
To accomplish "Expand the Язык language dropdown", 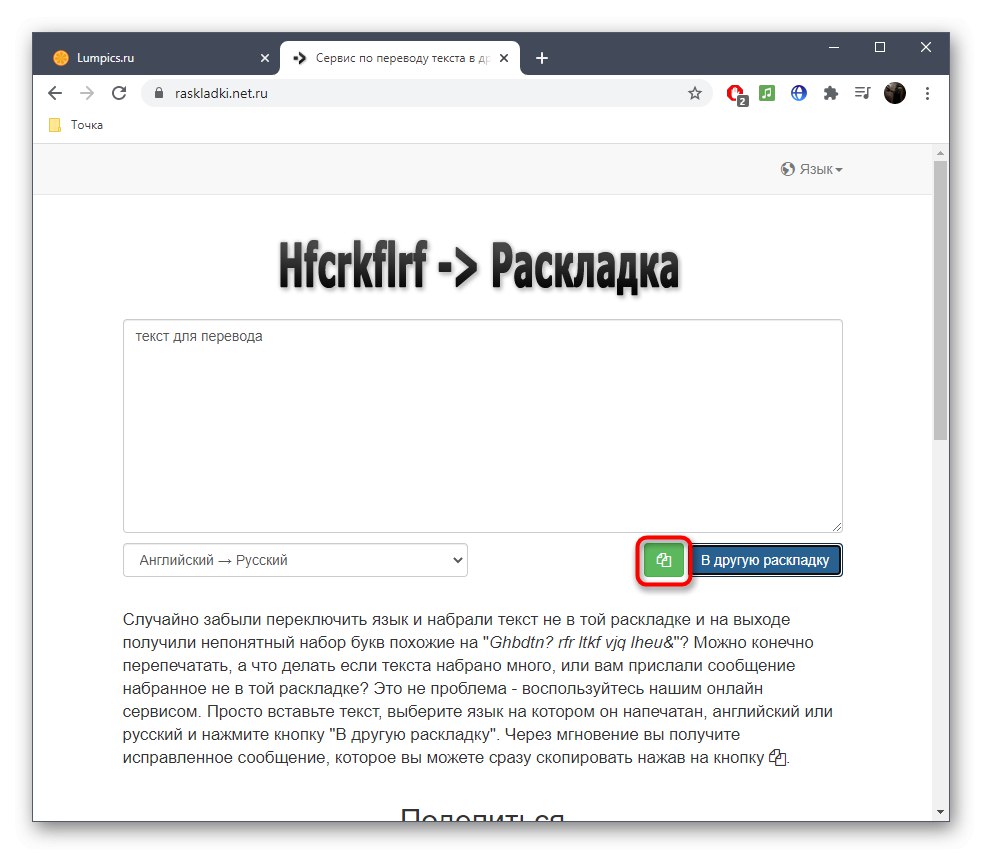I will point(812,169).
